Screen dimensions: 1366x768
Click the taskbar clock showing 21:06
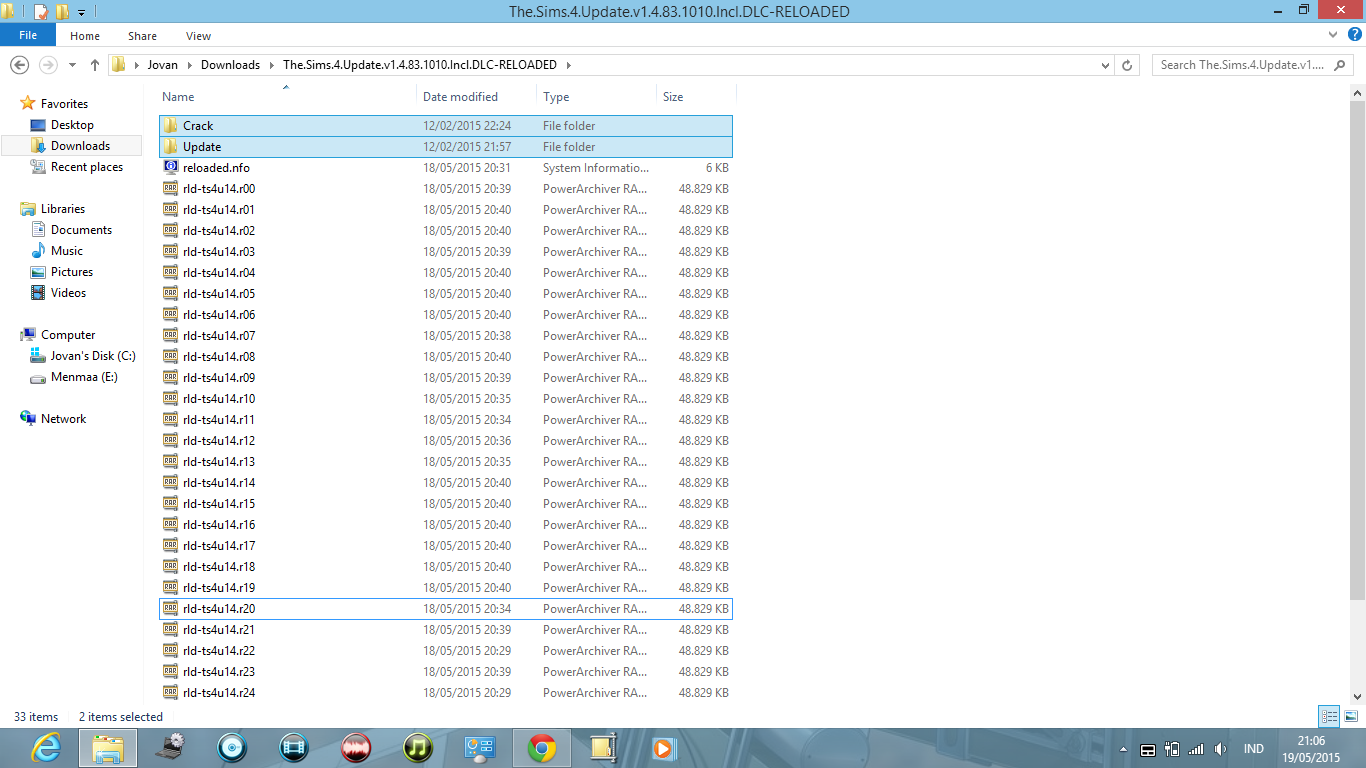(x=1311, y=741)
